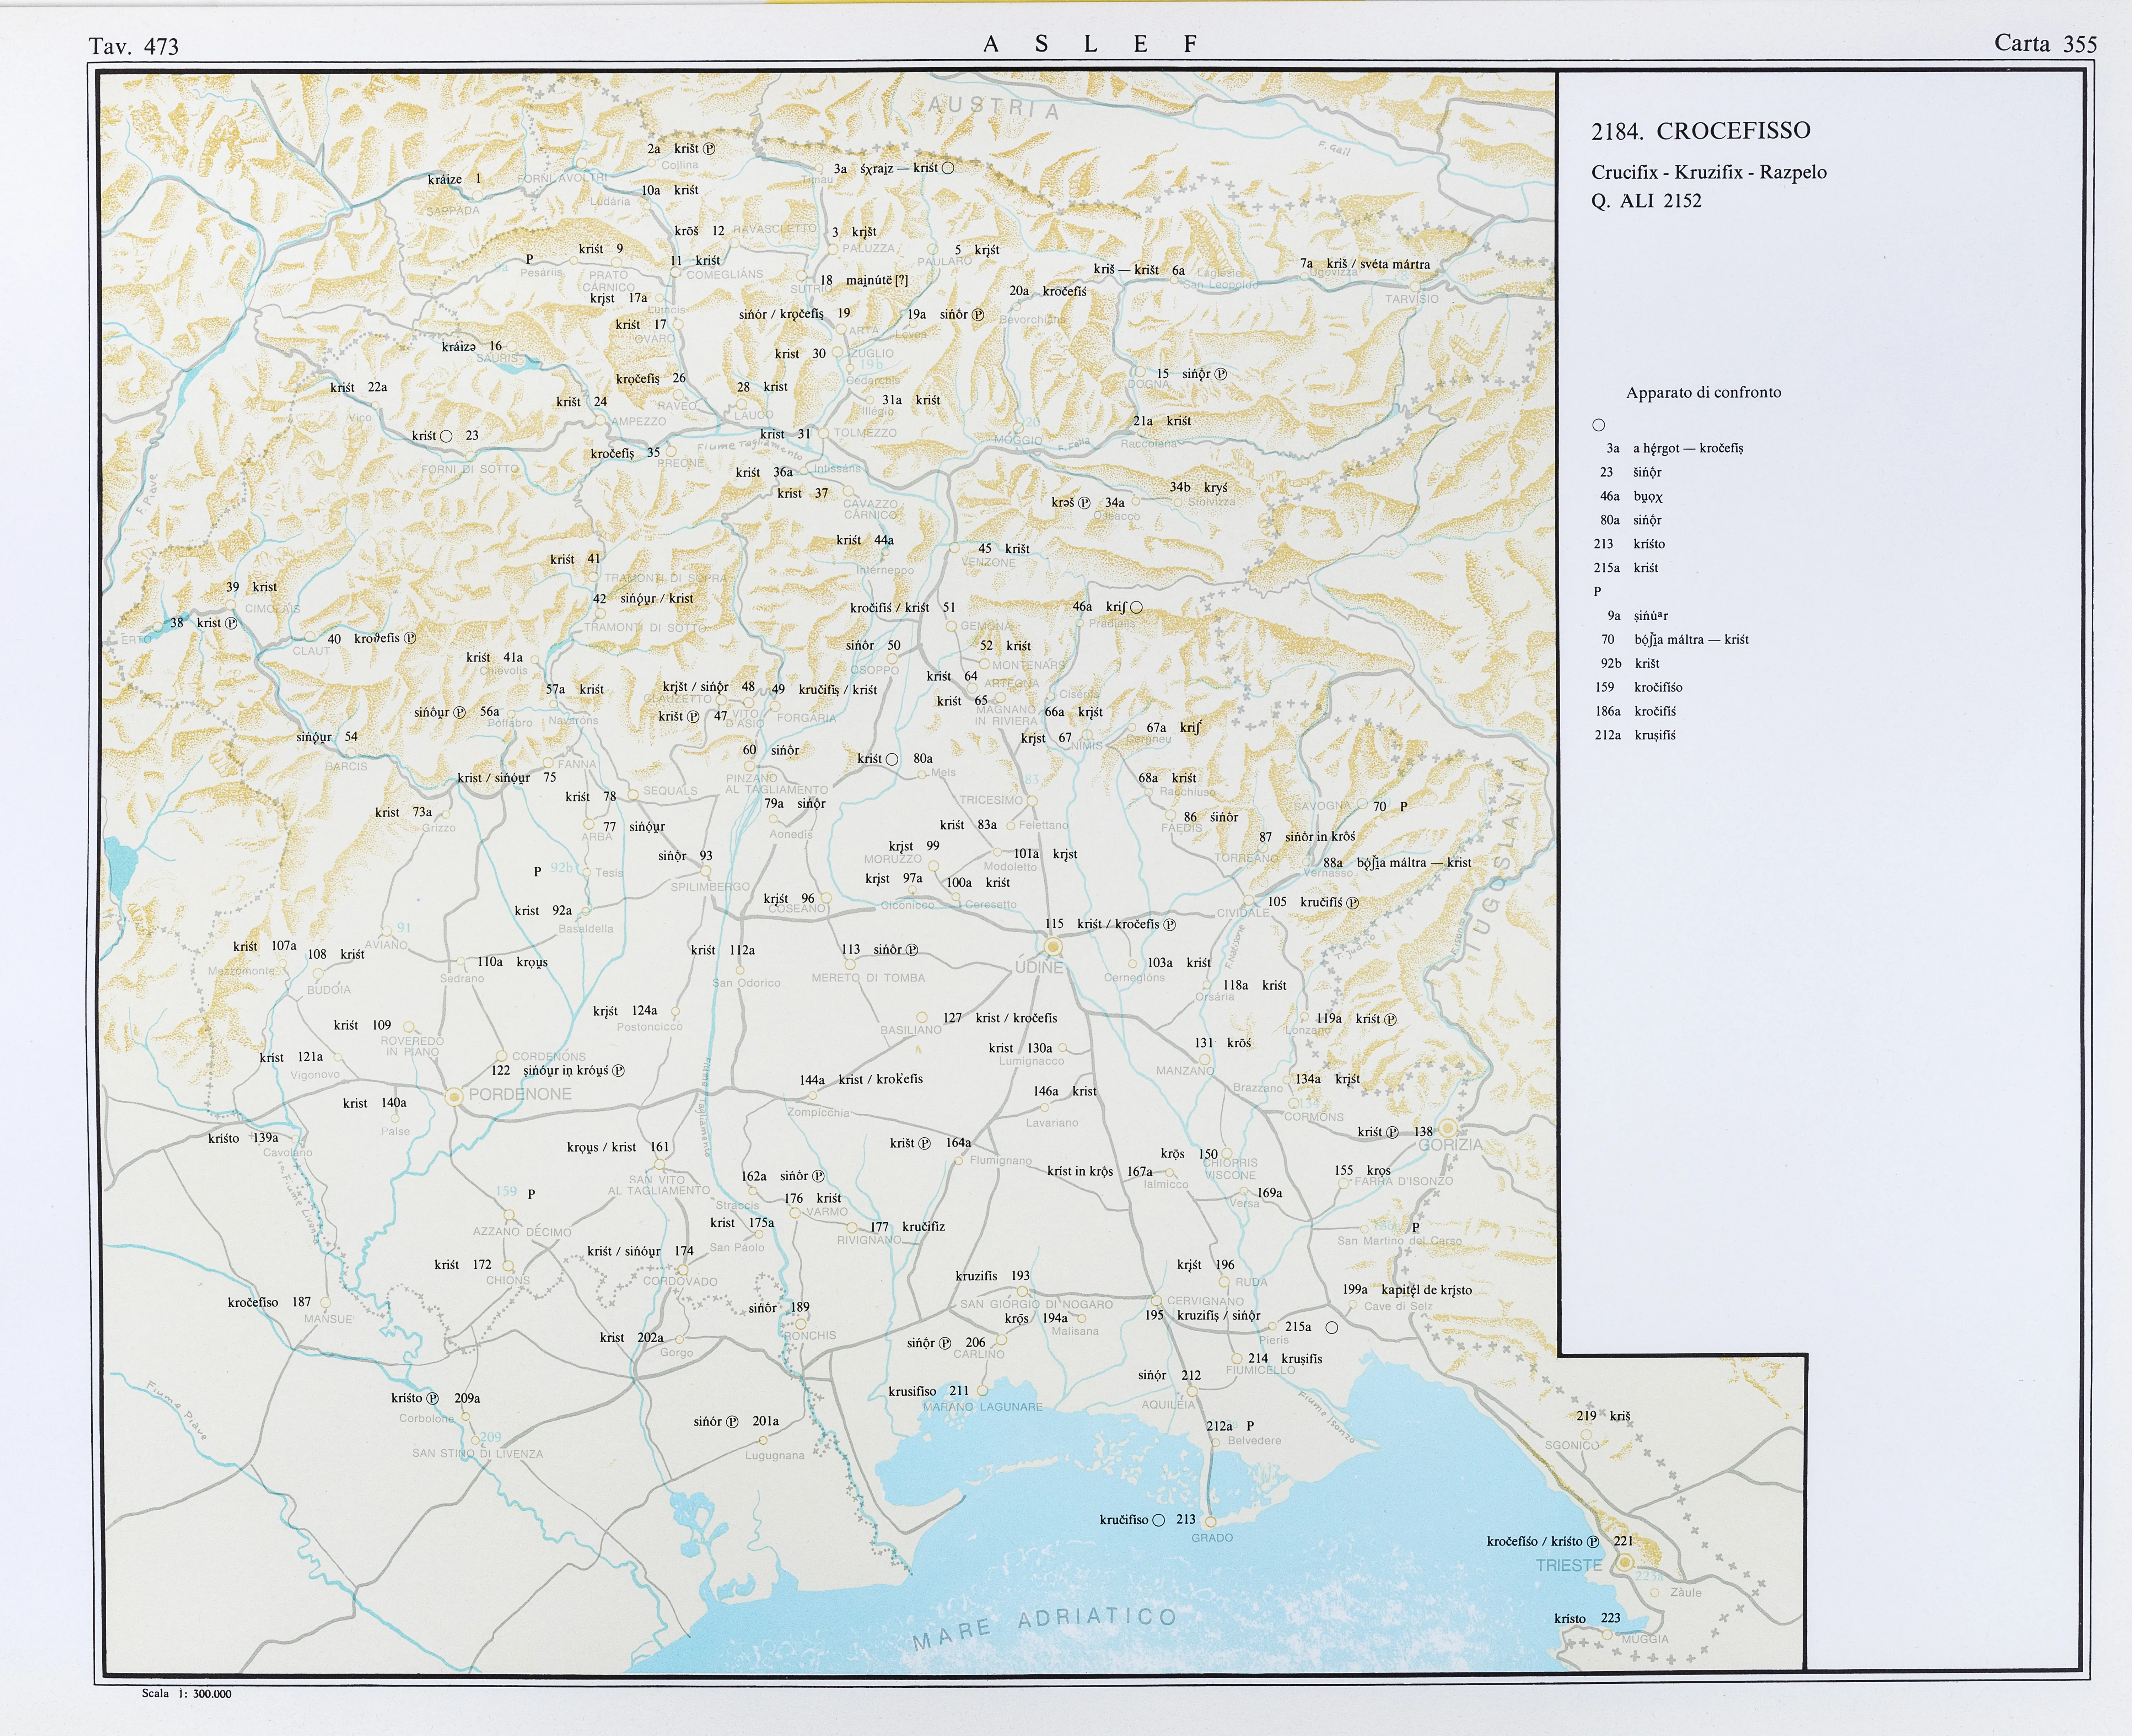Click the circled P after 'sińór' at 201a

732,1422
